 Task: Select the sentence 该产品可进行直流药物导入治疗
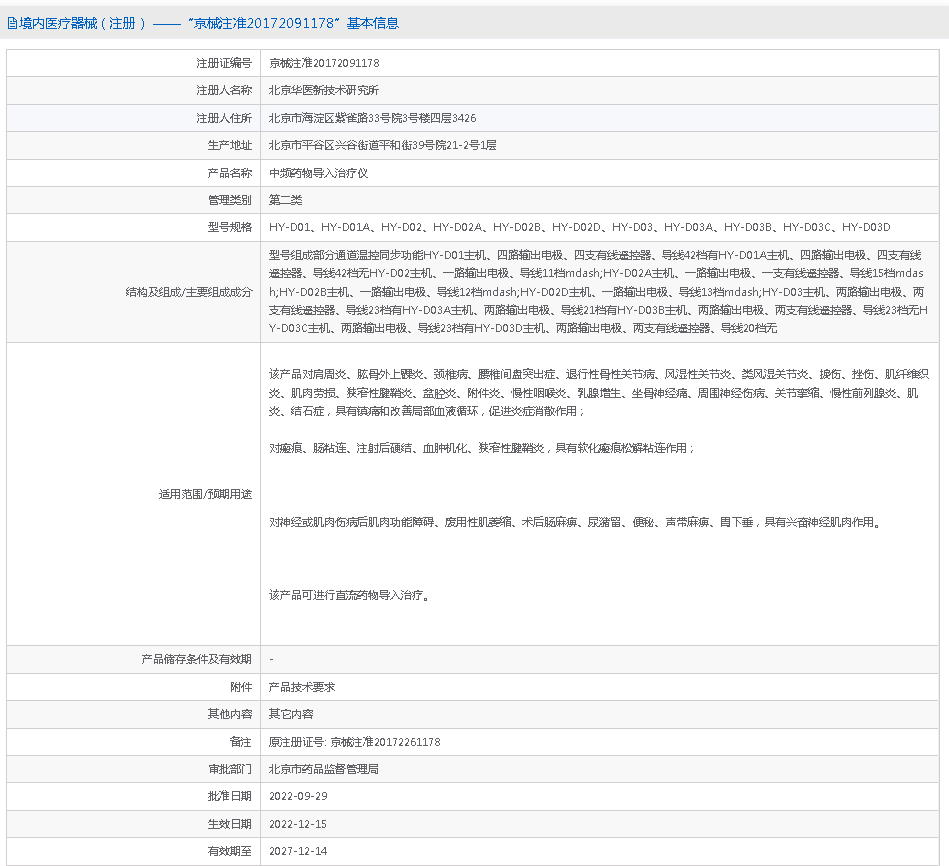tap(350, 595)
